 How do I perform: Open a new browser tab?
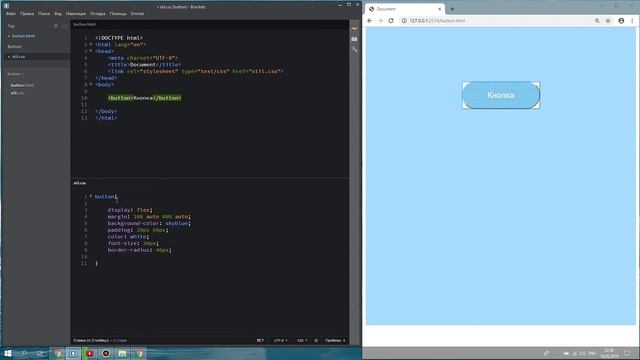[x=452, y=9]
